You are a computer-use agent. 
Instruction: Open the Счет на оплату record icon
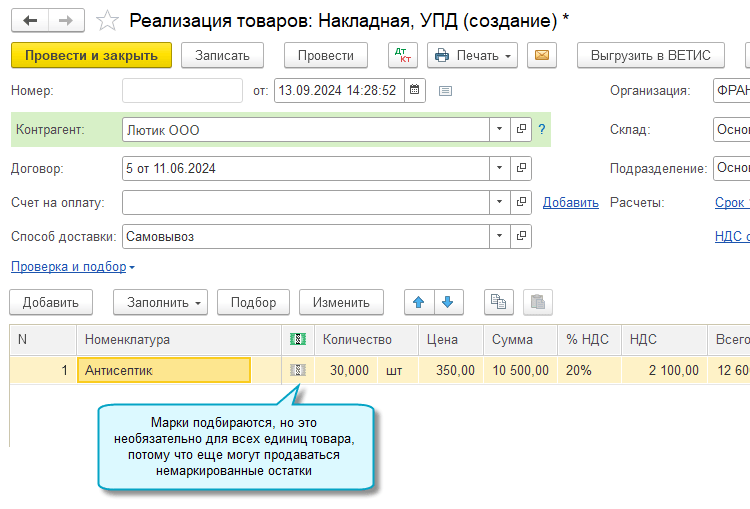click(521, 202)
